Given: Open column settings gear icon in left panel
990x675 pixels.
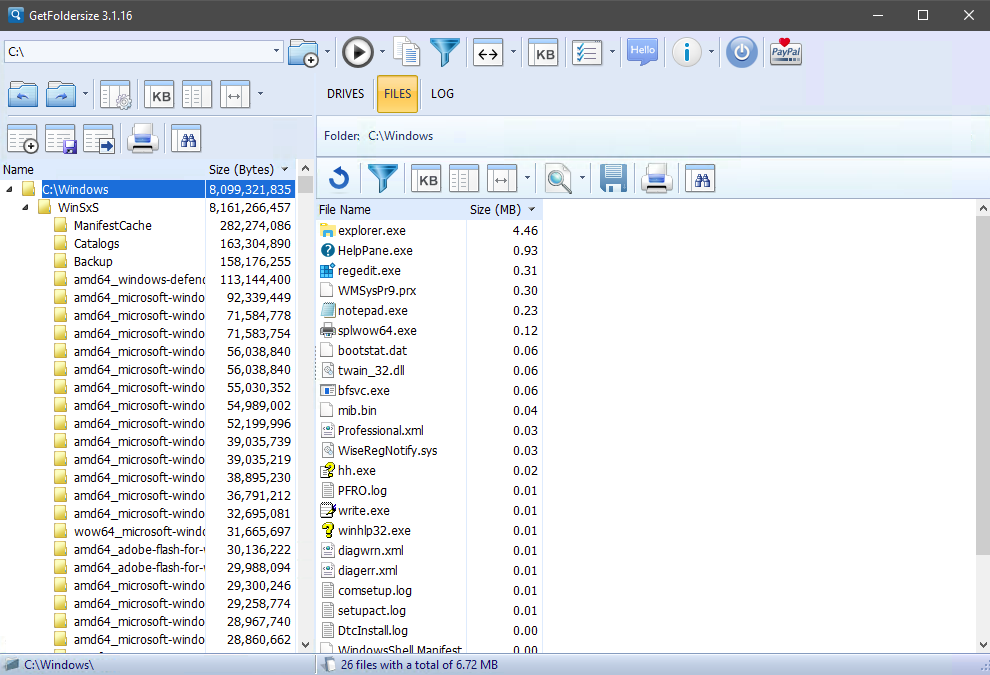Looking at the screenshot, I should click(116, 95).
